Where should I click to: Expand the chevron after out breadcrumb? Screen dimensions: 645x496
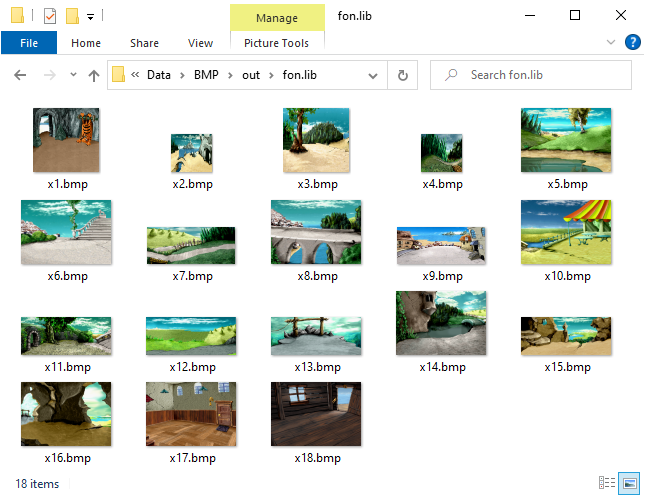pos(271,75)
